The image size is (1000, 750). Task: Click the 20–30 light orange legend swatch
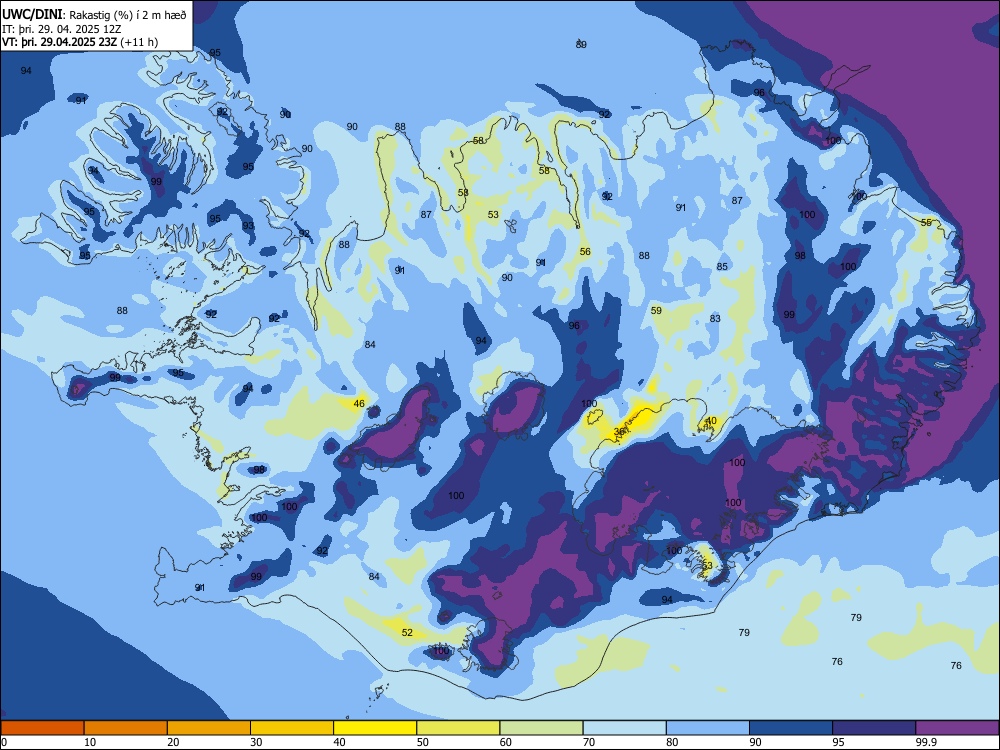[x=209, y=728]
